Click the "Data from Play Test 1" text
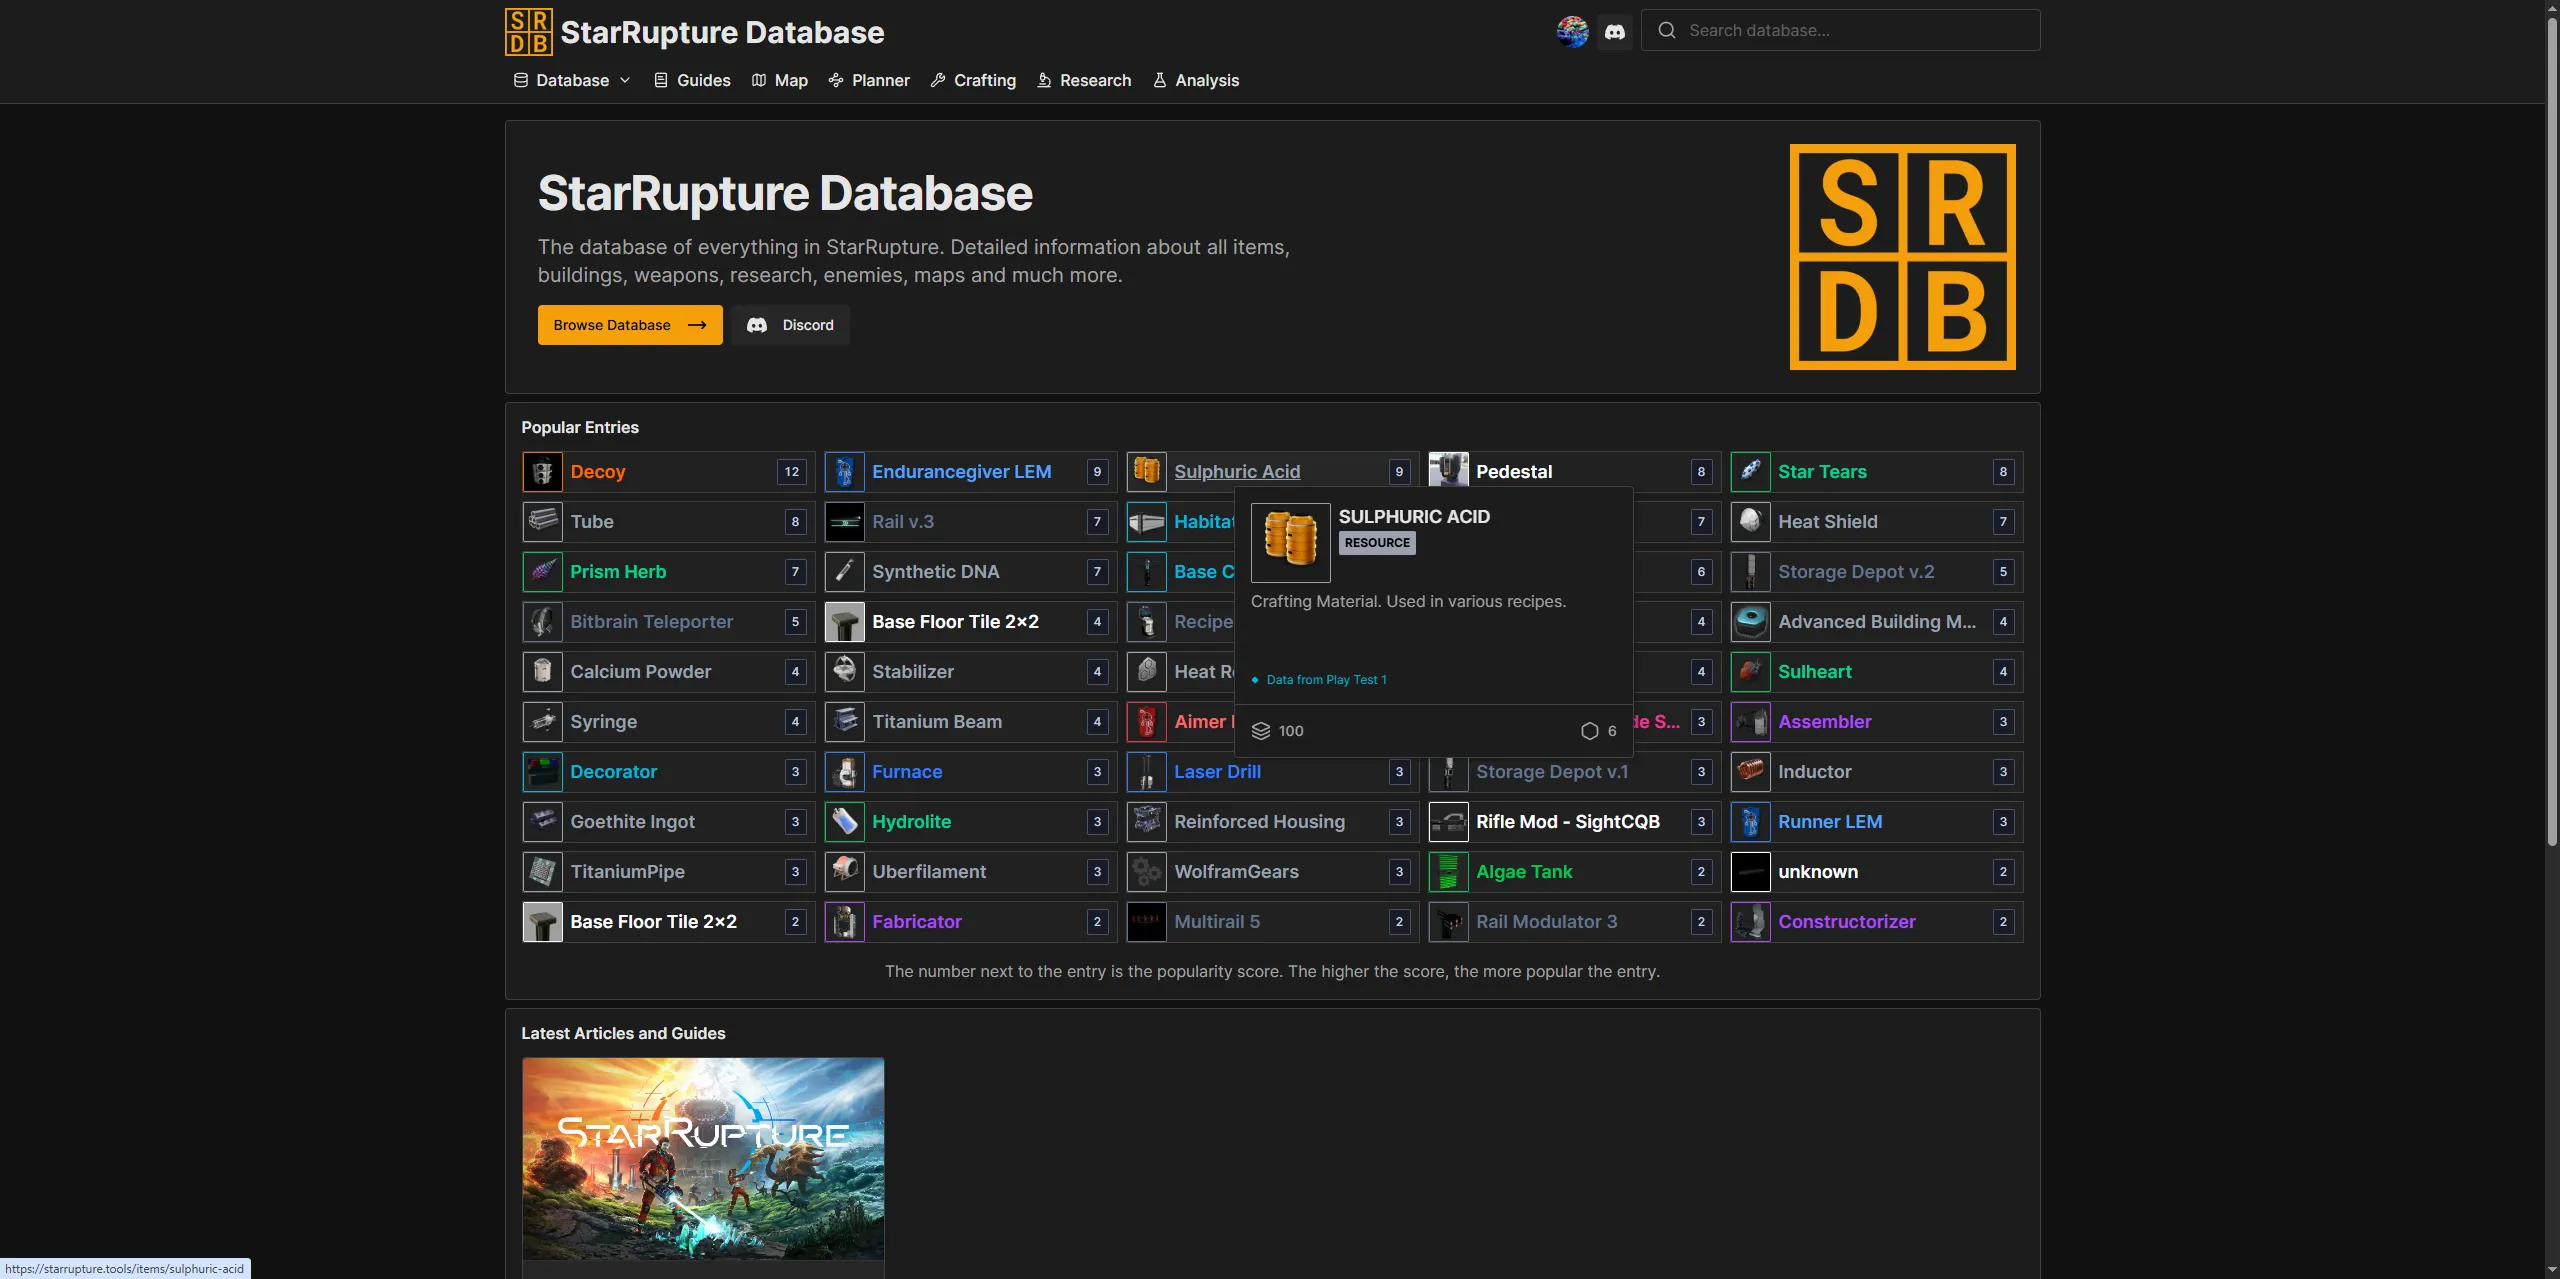Viewport: 2560px width, 1279px height. coord(1326,680)
